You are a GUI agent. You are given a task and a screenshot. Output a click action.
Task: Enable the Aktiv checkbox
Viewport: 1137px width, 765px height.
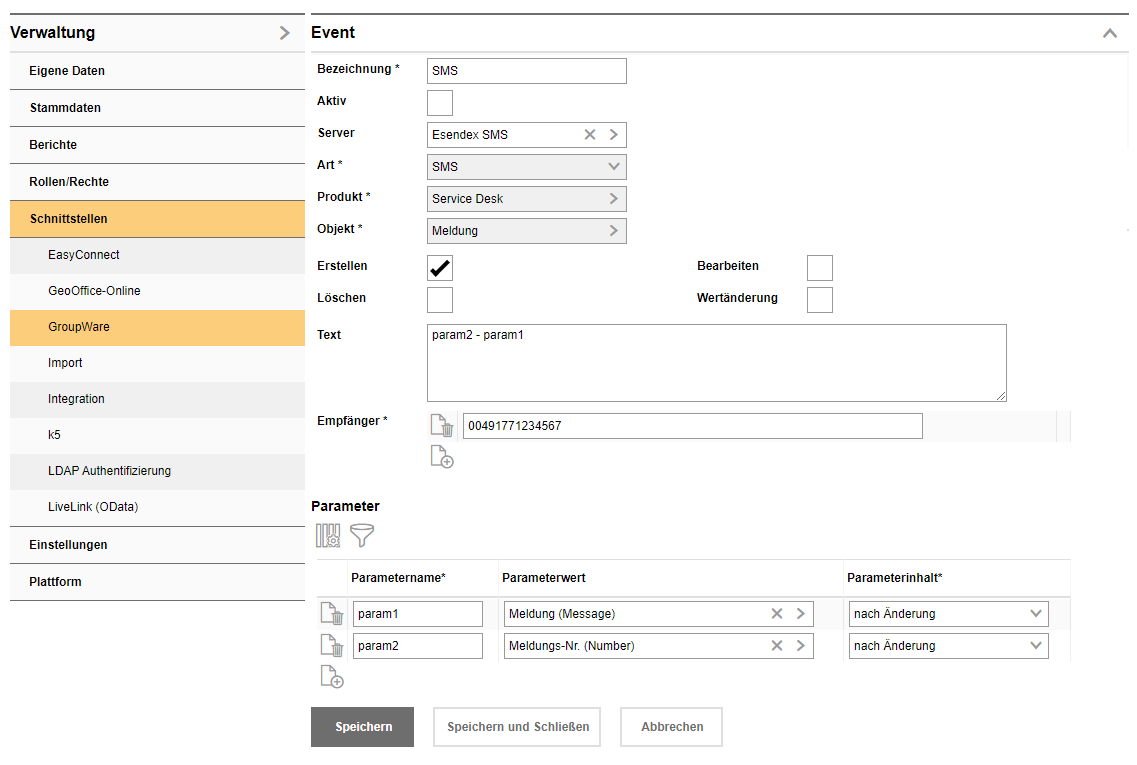[x=440, y=103]
